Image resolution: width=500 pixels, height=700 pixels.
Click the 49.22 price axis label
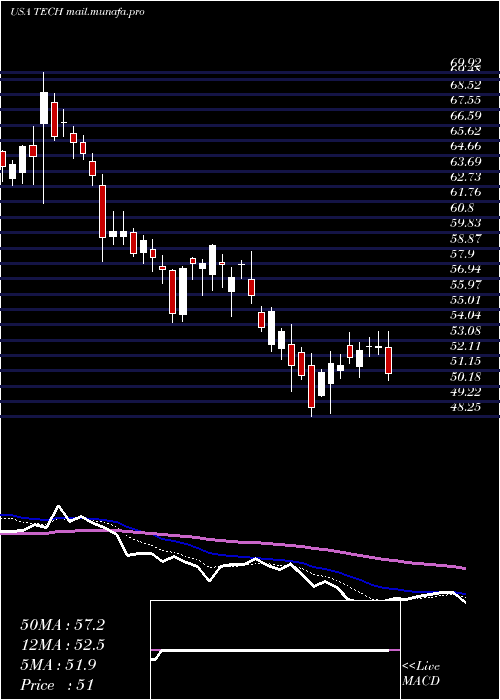(x=465, y=392)
